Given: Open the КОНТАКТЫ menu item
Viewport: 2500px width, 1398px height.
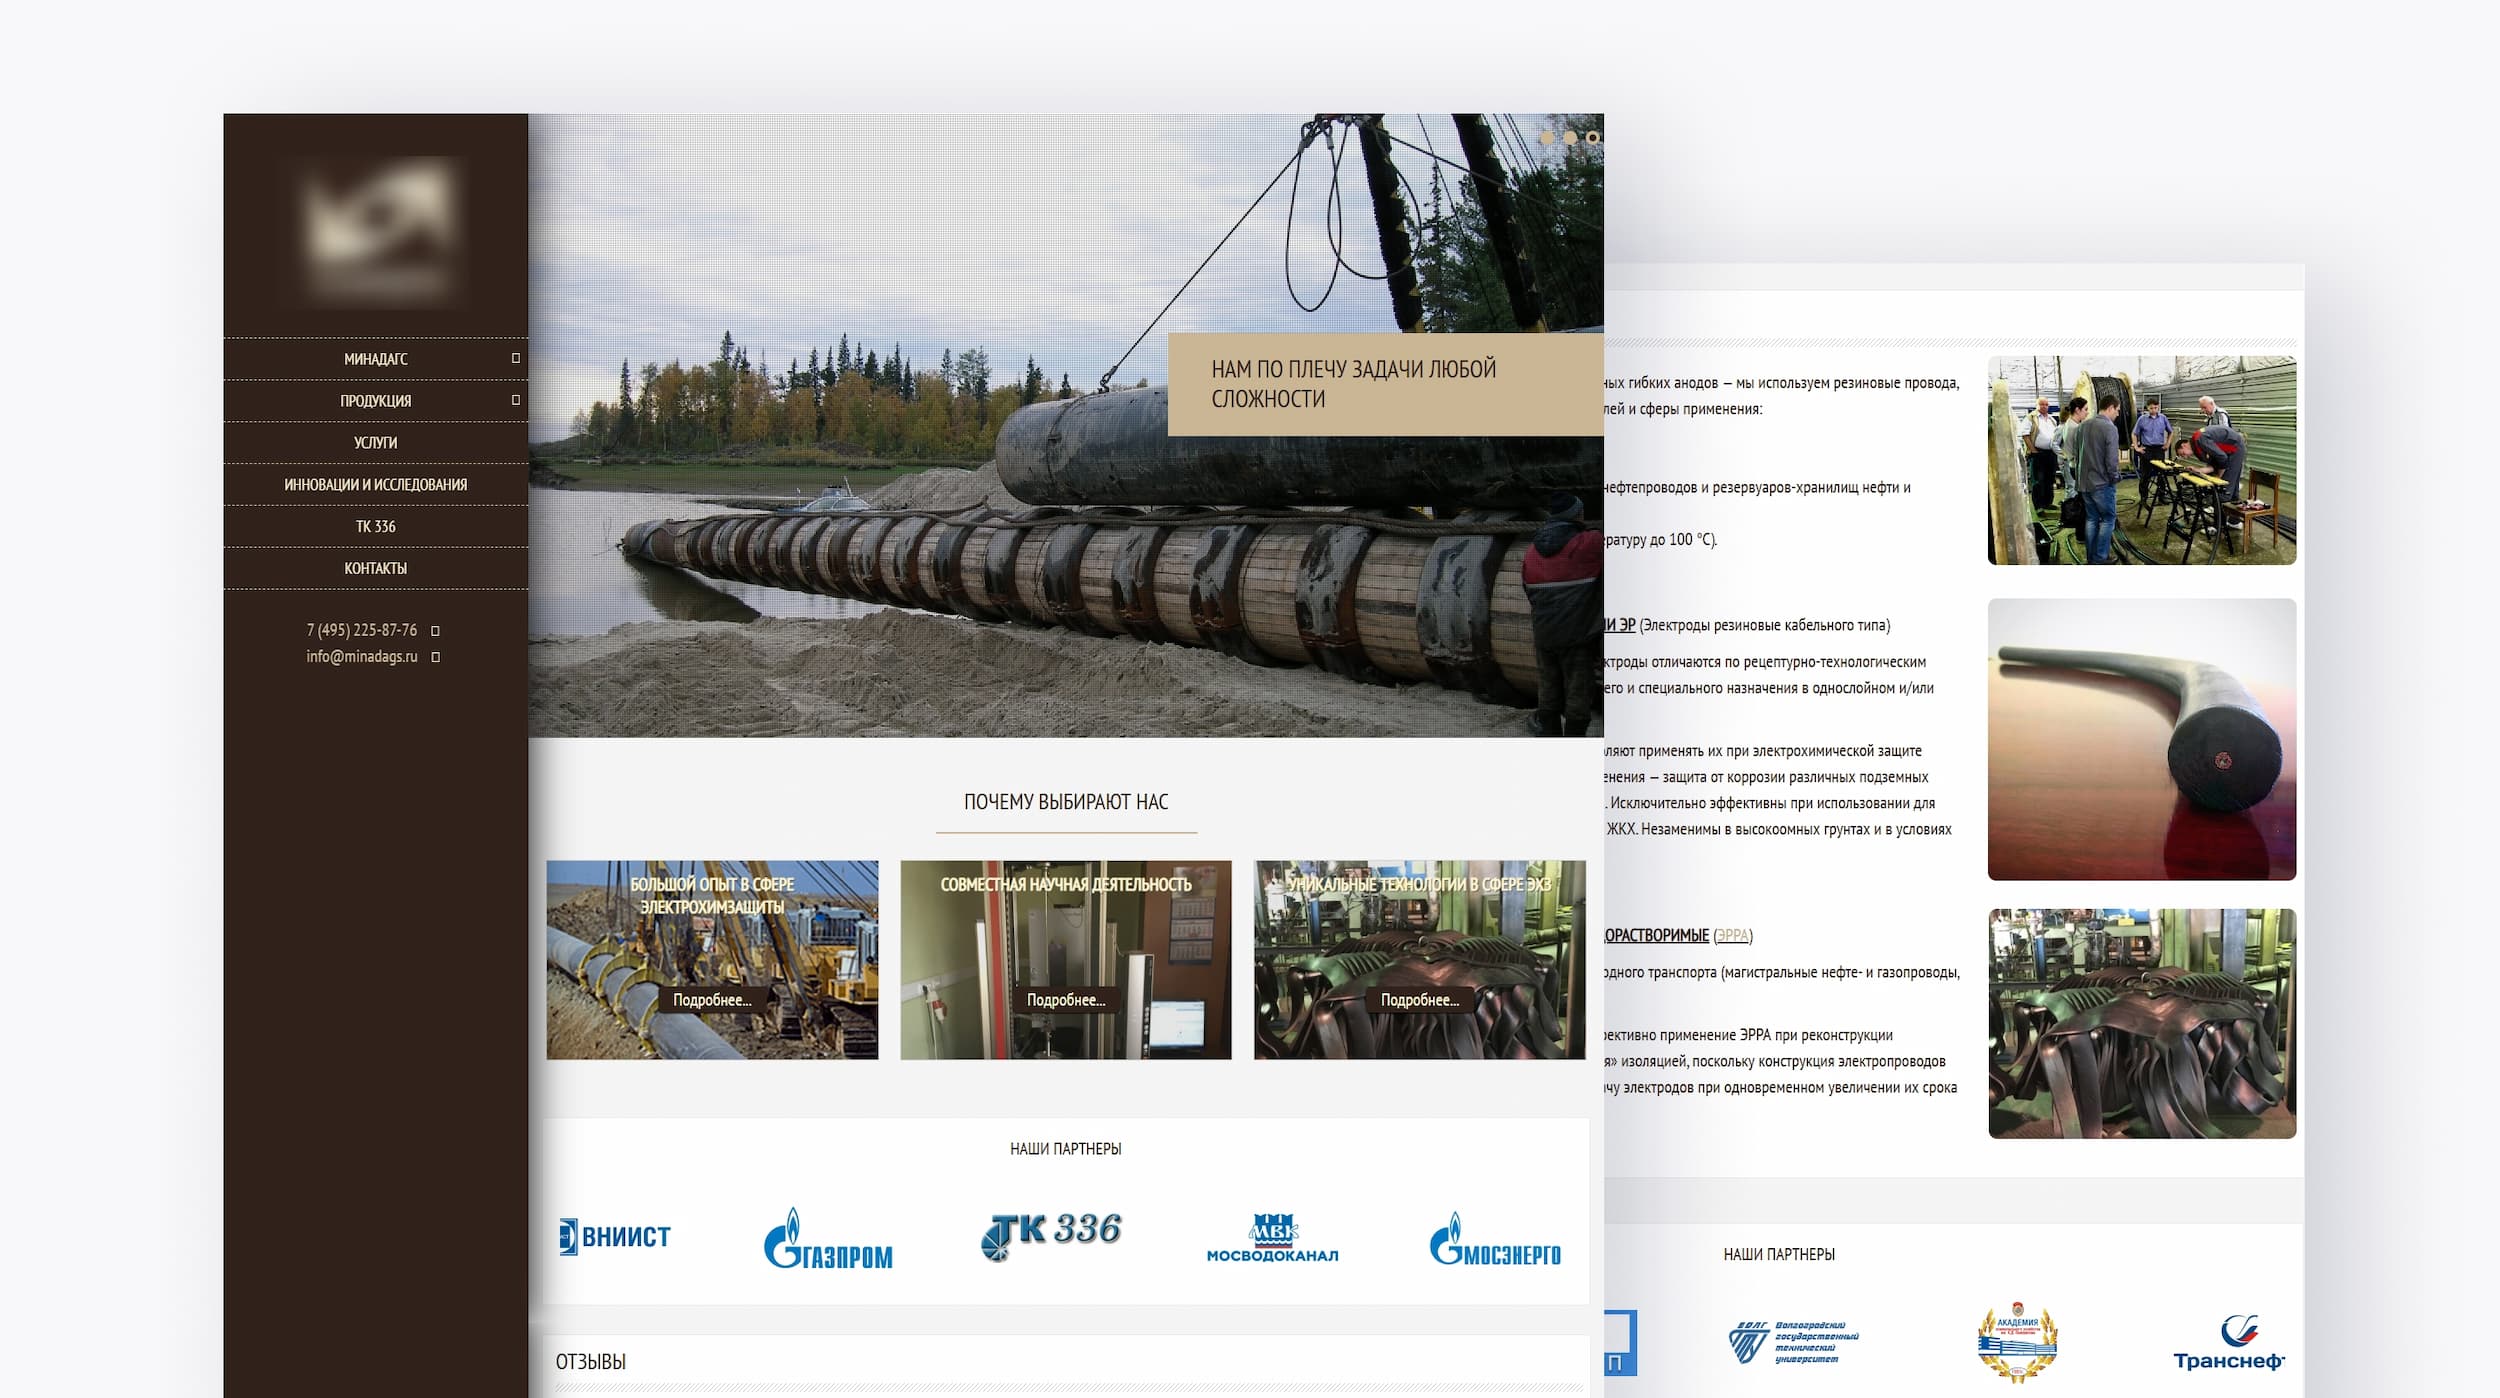Looking at the screenshot, I should (375, 569).
